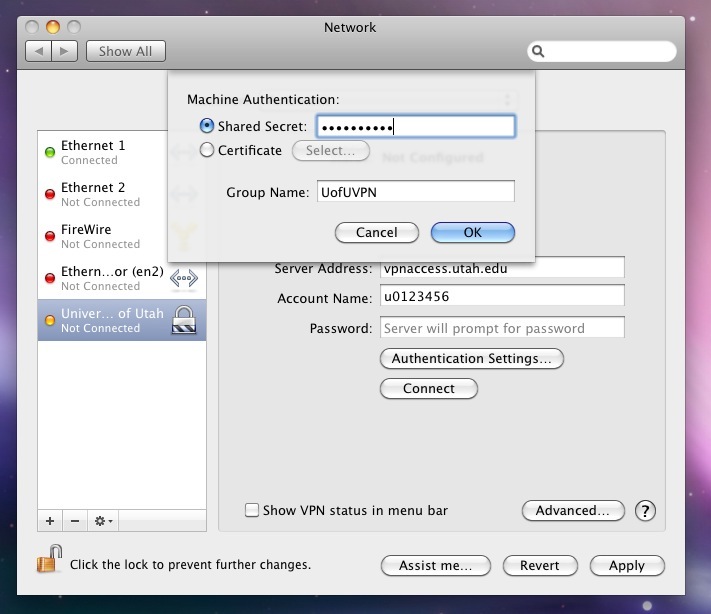Screen dimensions: 711x614
Task: Confirm the sheet with OK
Action: click(473, 233)
